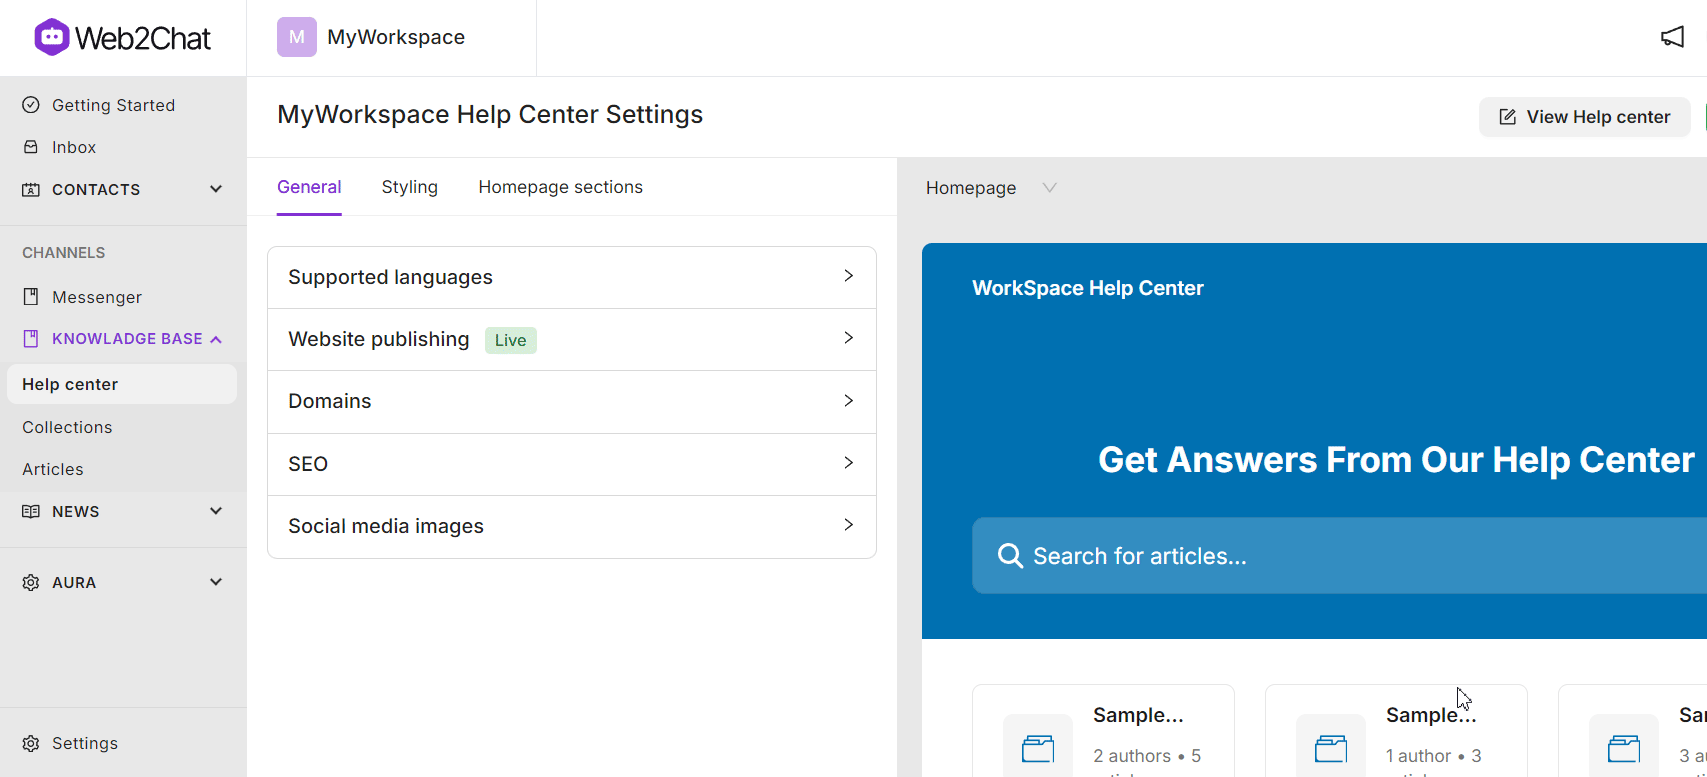Click the Getting Started checkmark icon
Image resolution: width=1707 pixels, height=777 pixels.
click(31, 105)
